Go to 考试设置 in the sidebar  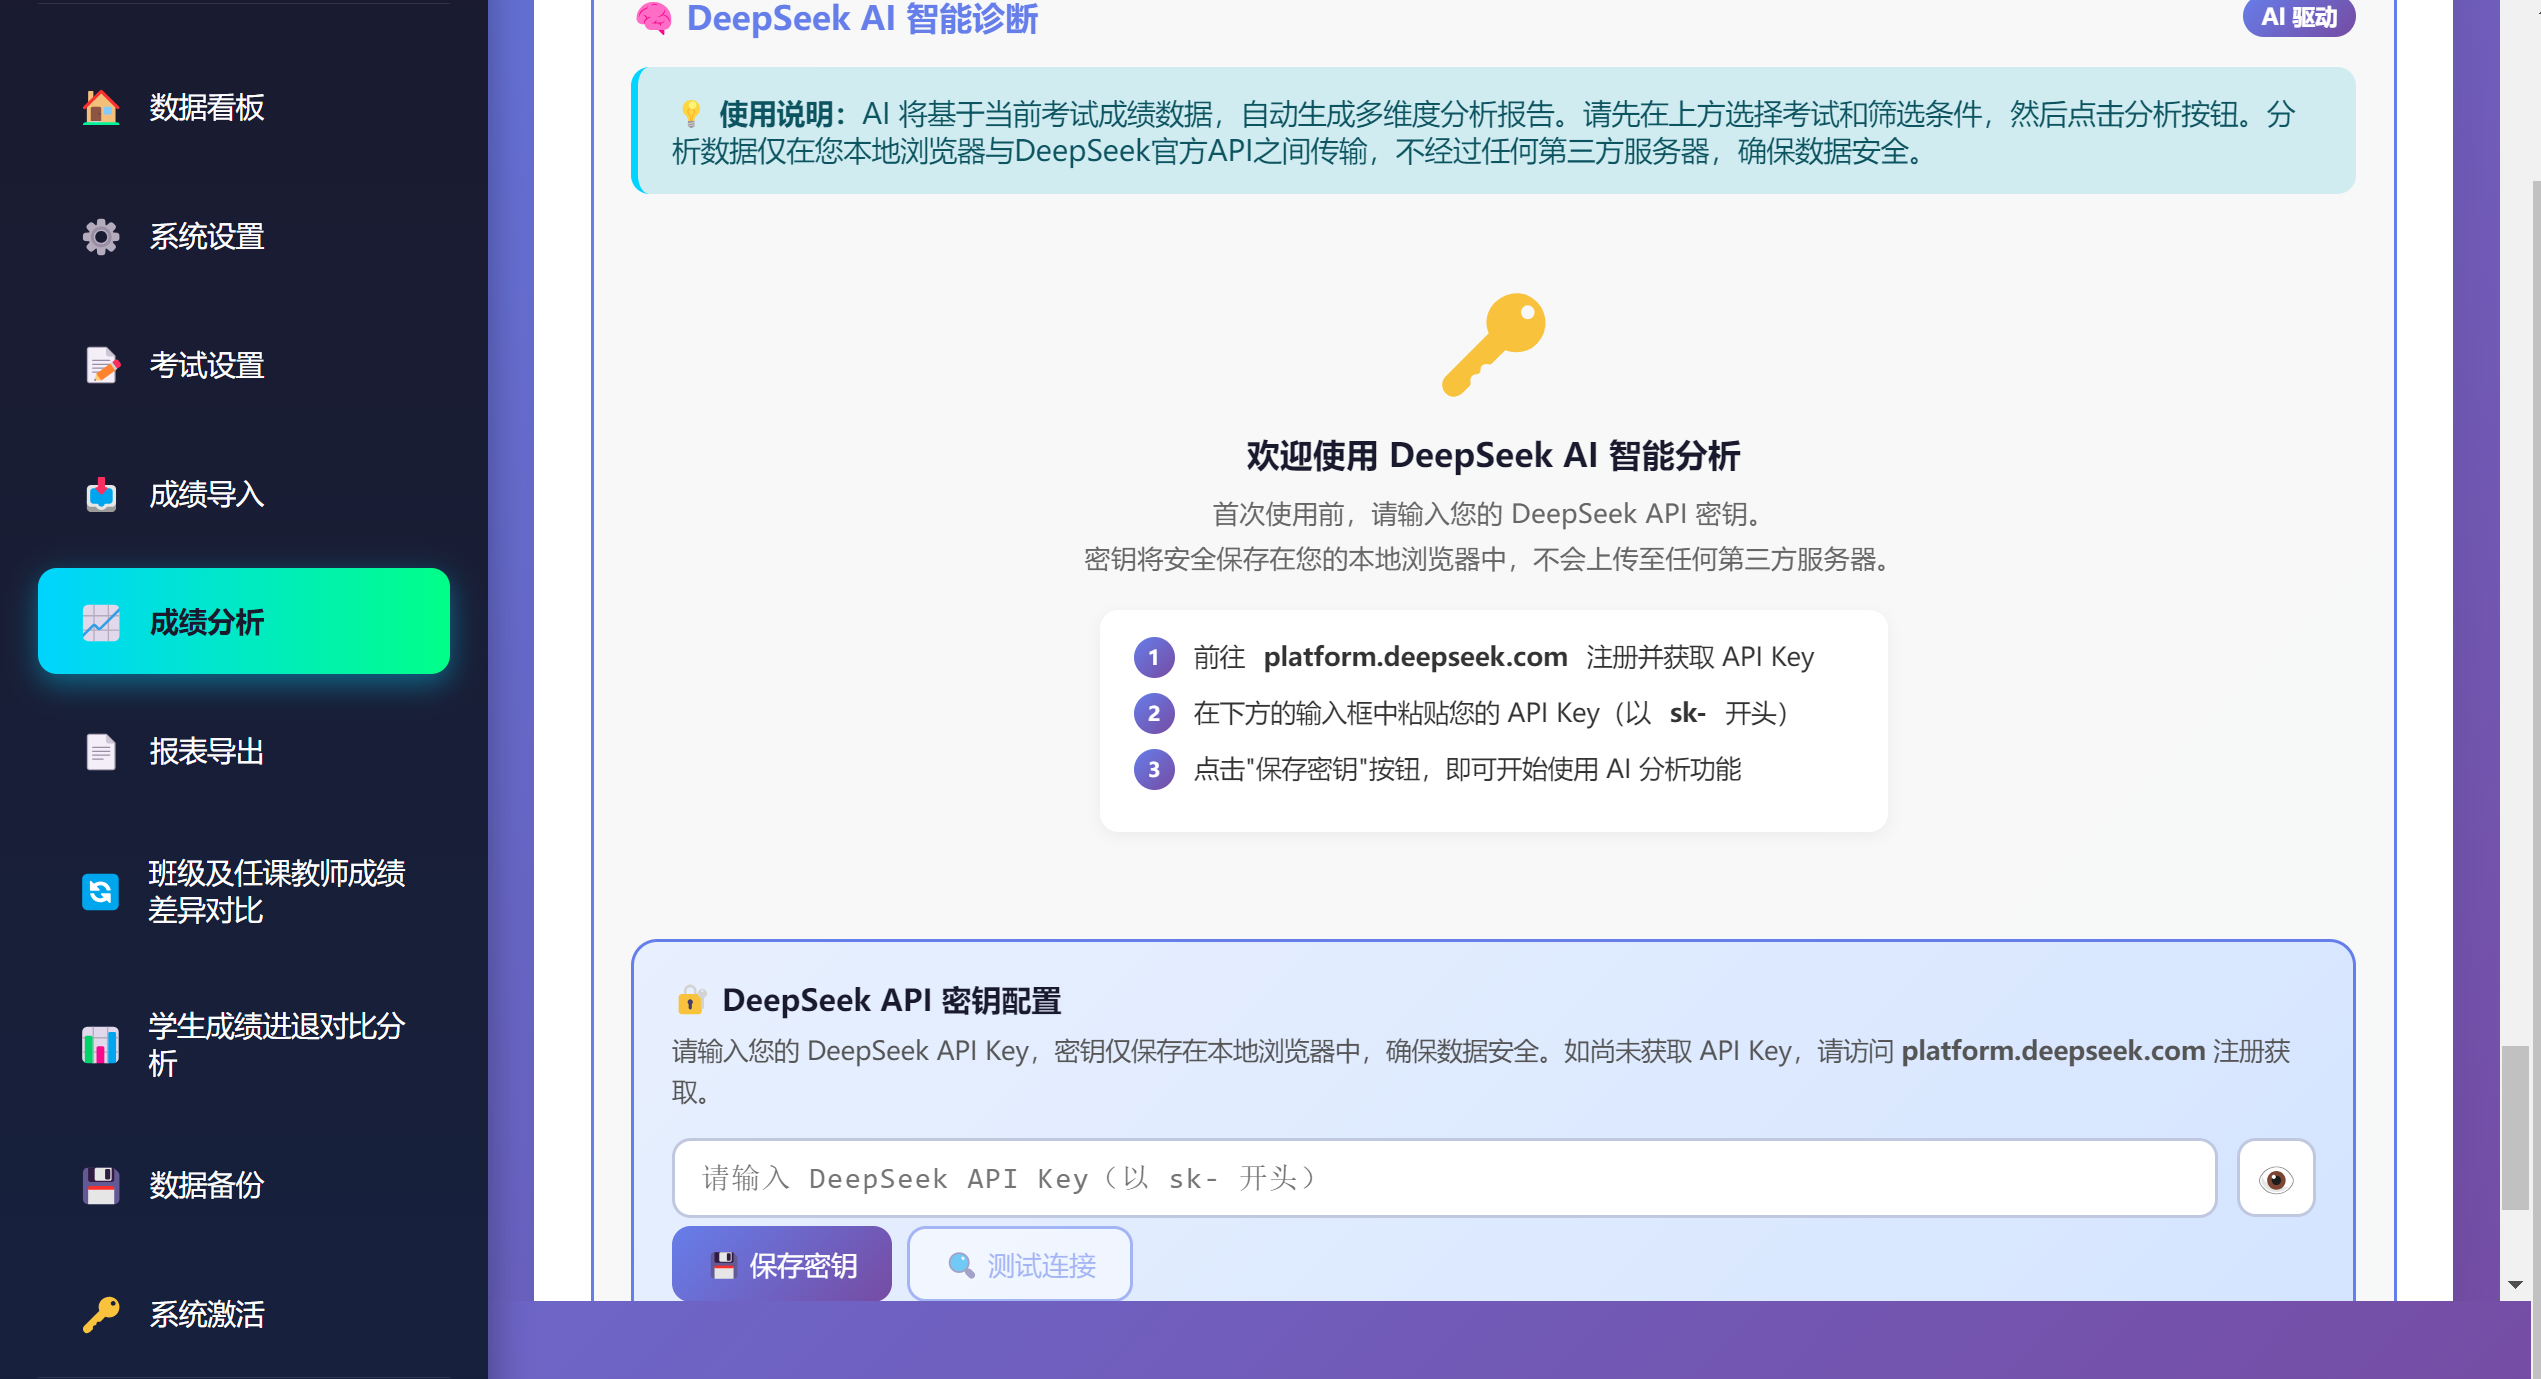point(244,366)
